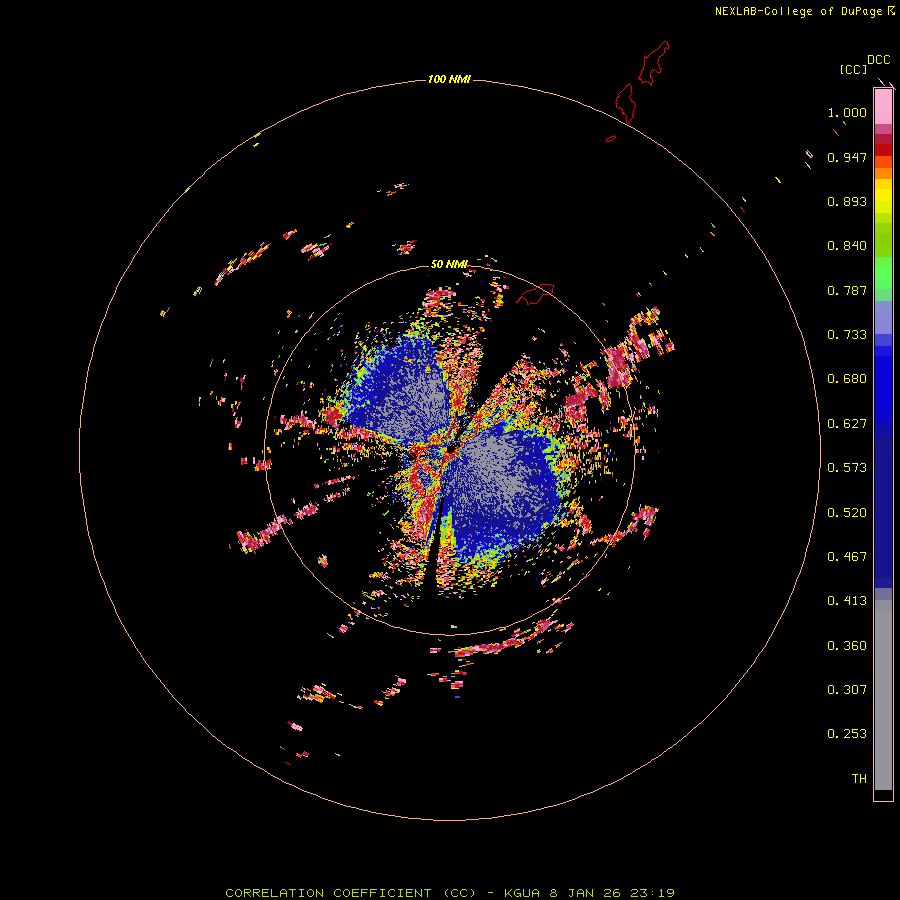Viewport: 900px width, 900px height.
Task: Select the DCC label above the color bar
Action: point(879,60)
